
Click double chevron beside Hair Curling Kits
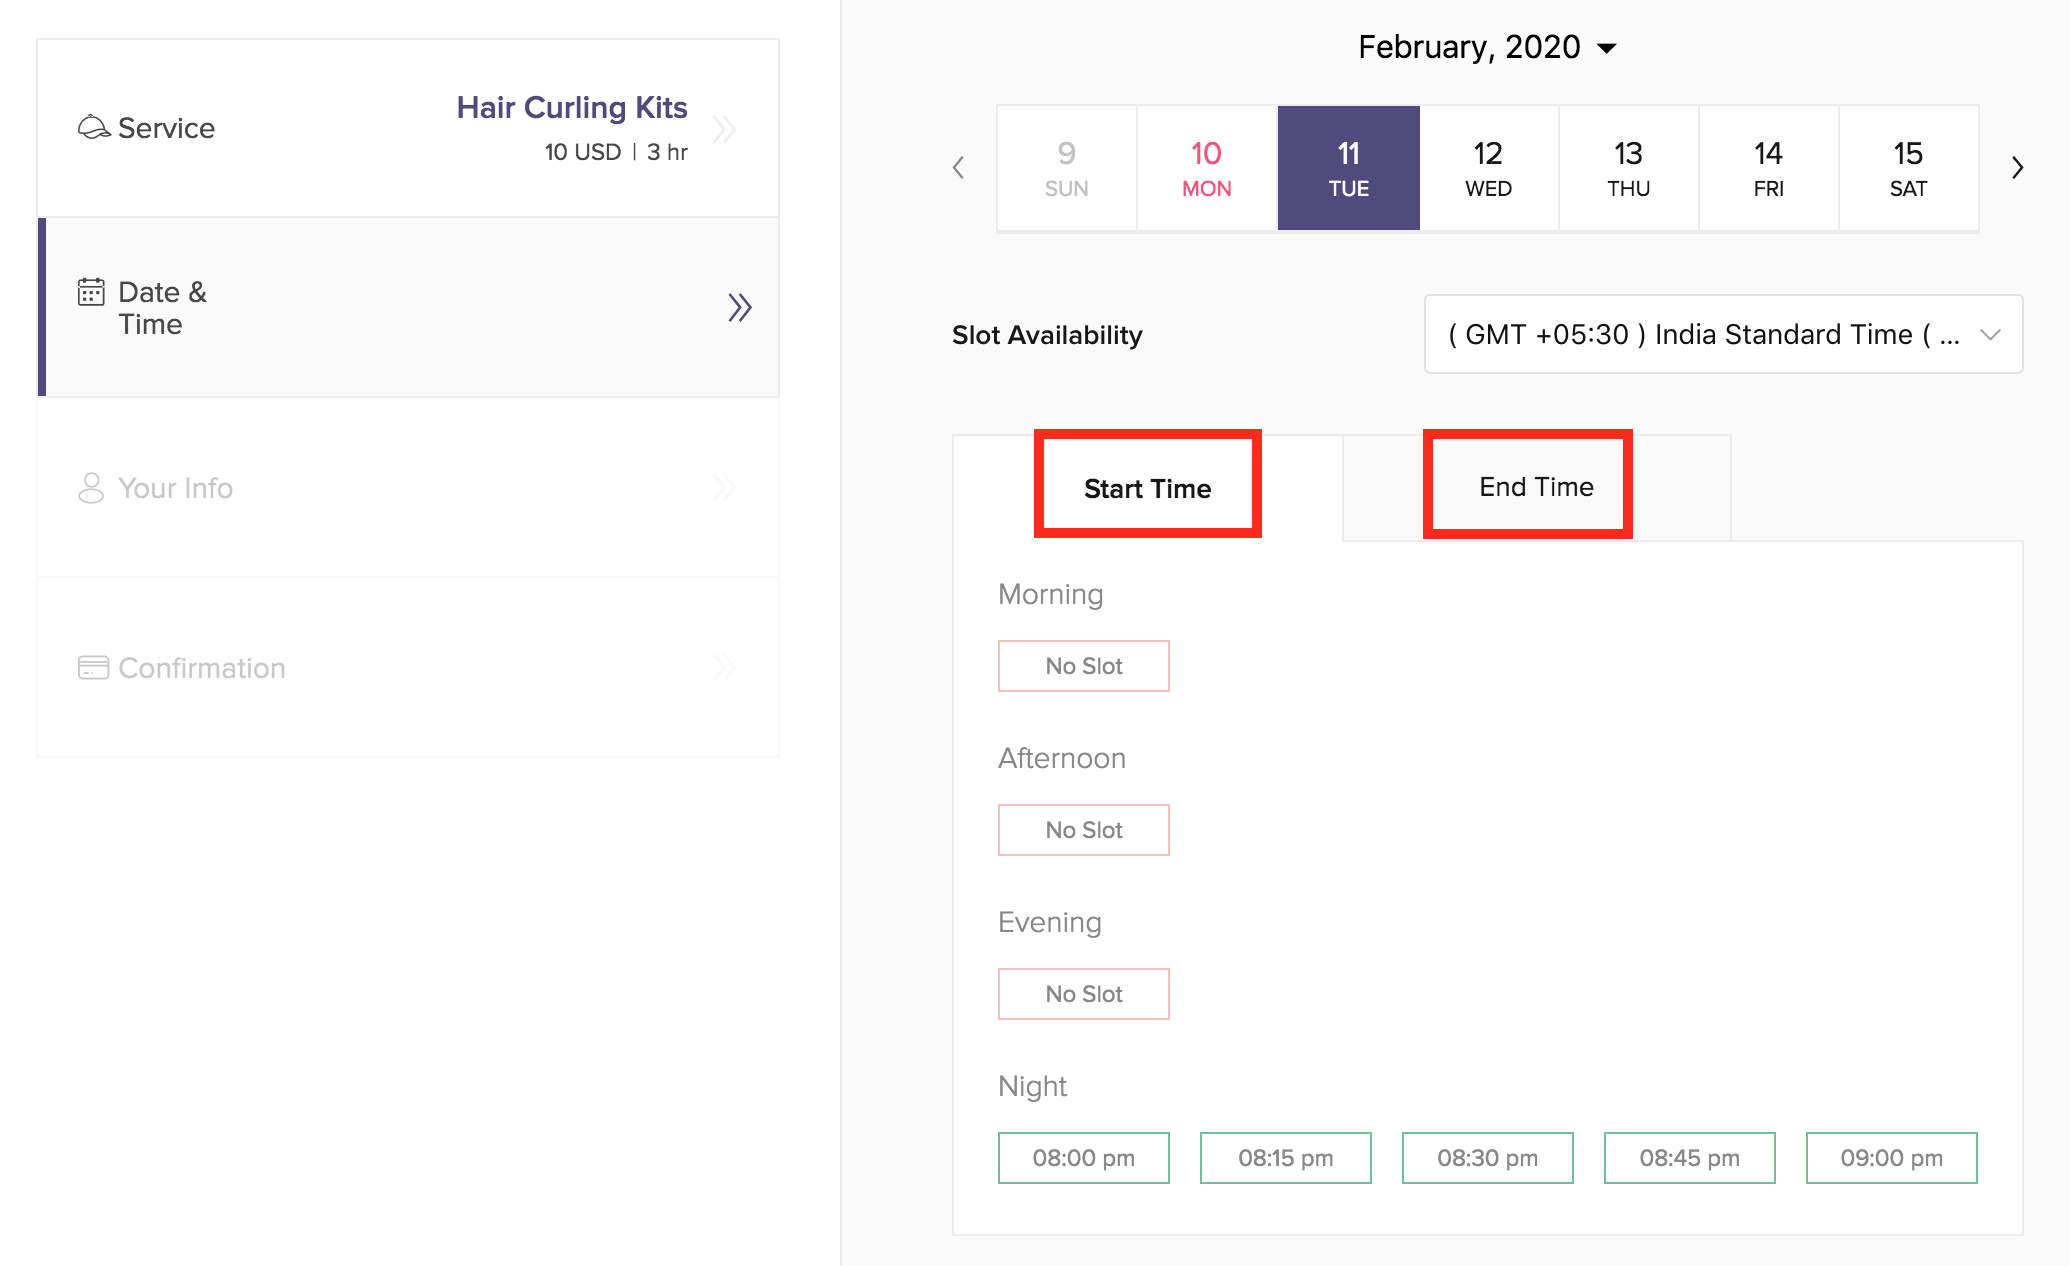pyautogui.click(x=724, y=129)
